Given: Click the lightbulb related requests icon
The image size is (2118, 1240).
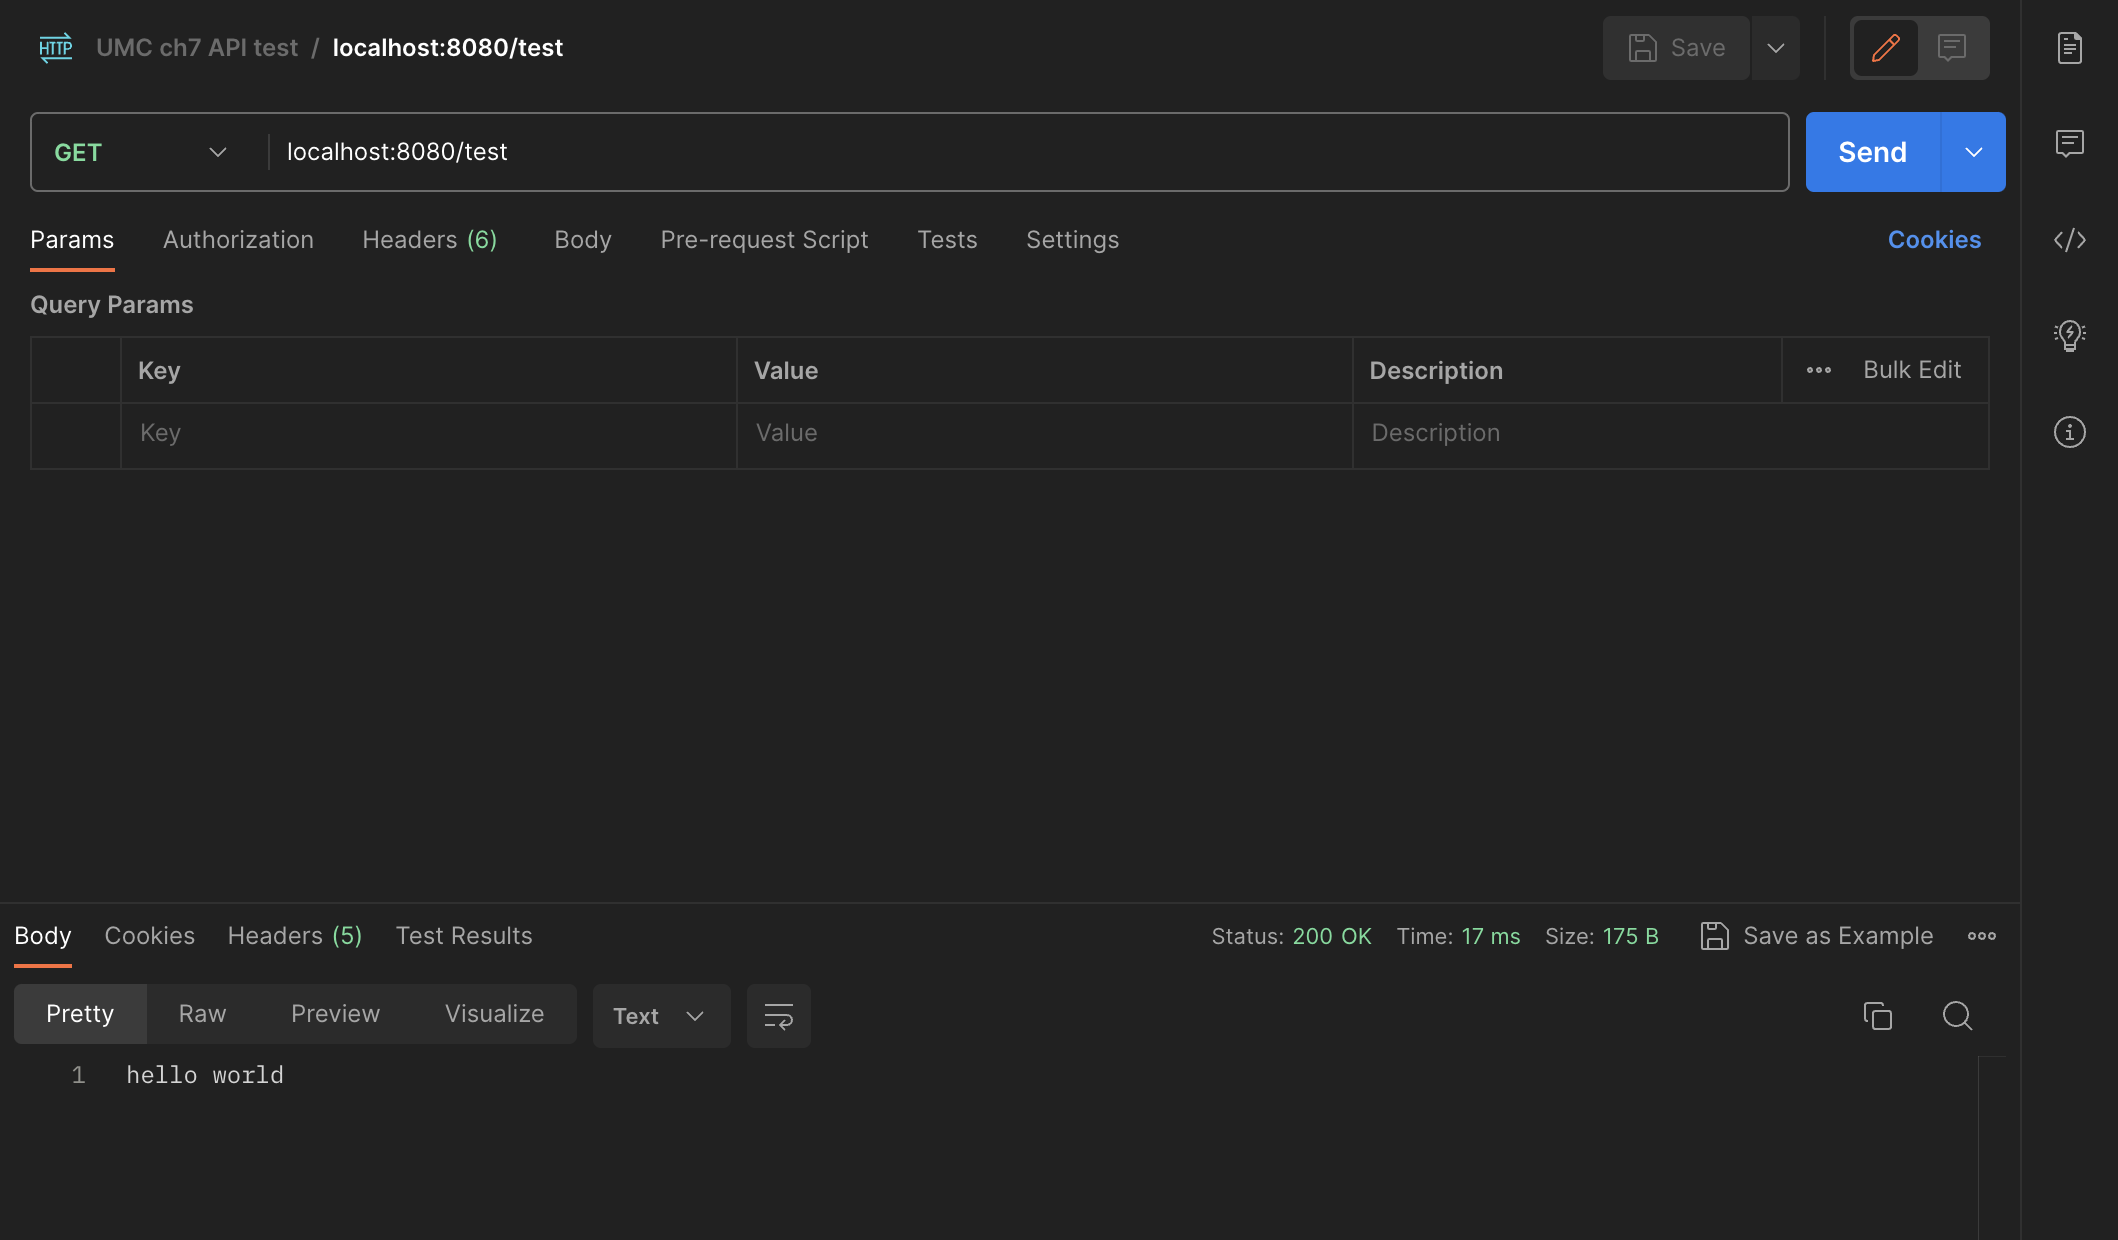Looking at the screenshot, I should point(2069,335).
